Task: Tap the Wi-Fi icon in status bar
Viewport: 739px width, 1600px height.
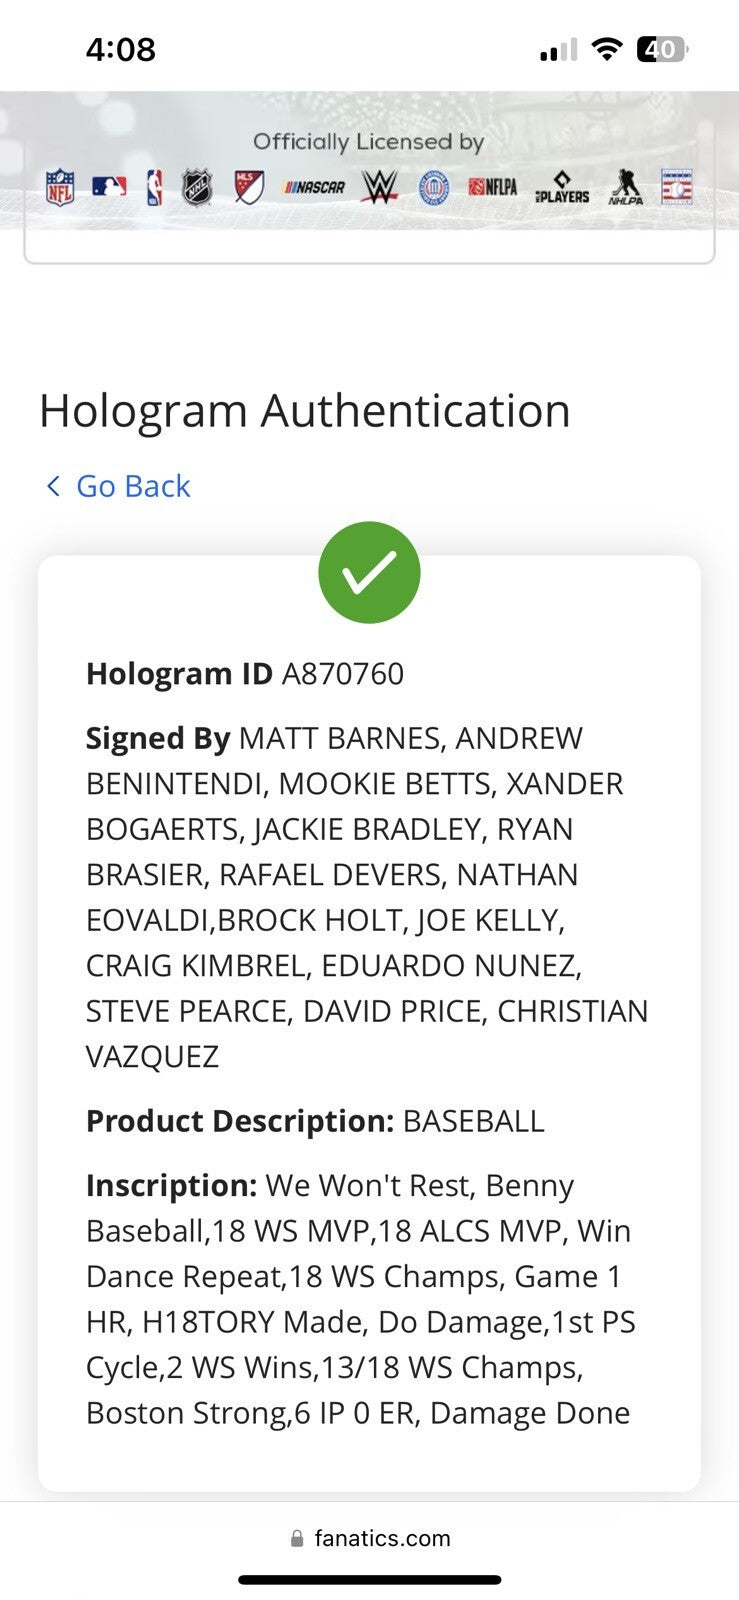Action: pyautogui.click(x=606, y=49)
